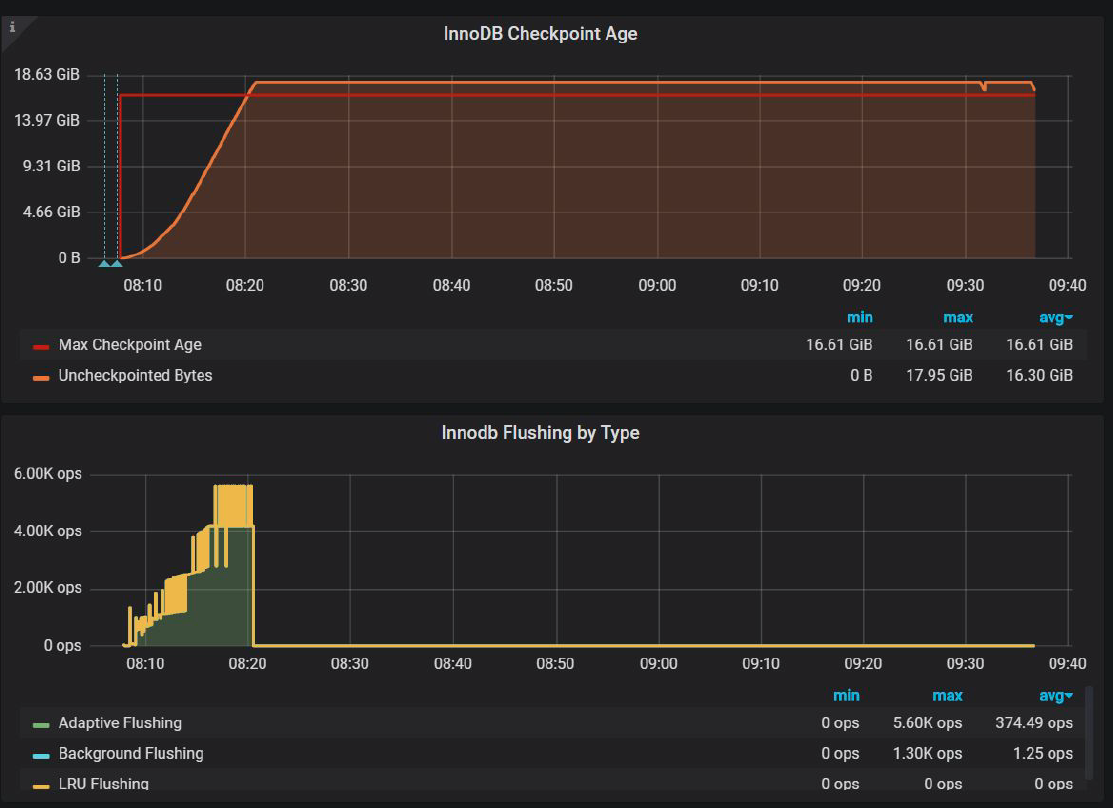Click the orange Uncheckpointed Bytes color swatch
Viewport: 1113px width, 808px height.
41,377
